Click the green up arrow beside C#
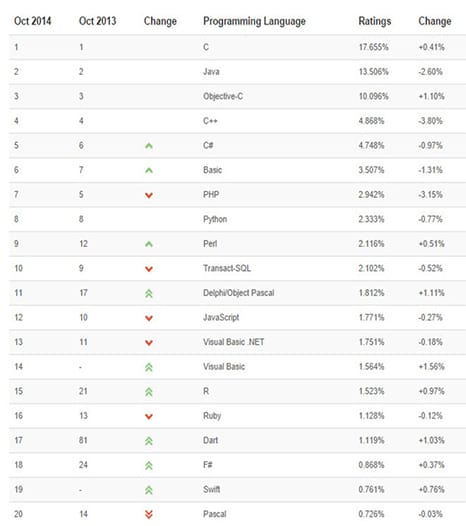Viewport: 466px width, 526px height. (x=149, y=146)
